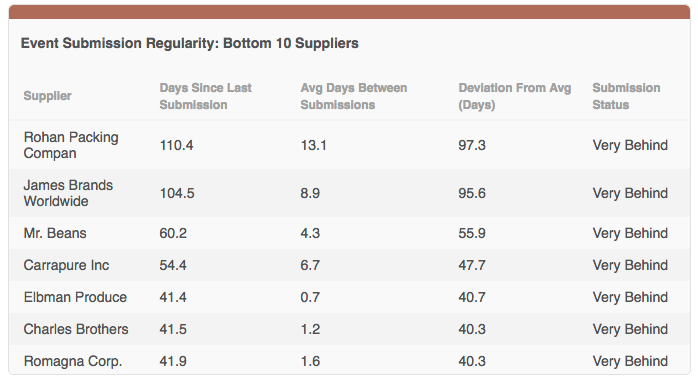Sort by Deviation From Avg (Days) header
This screenshot has height=382, width=698.
(x=515, y=96)
